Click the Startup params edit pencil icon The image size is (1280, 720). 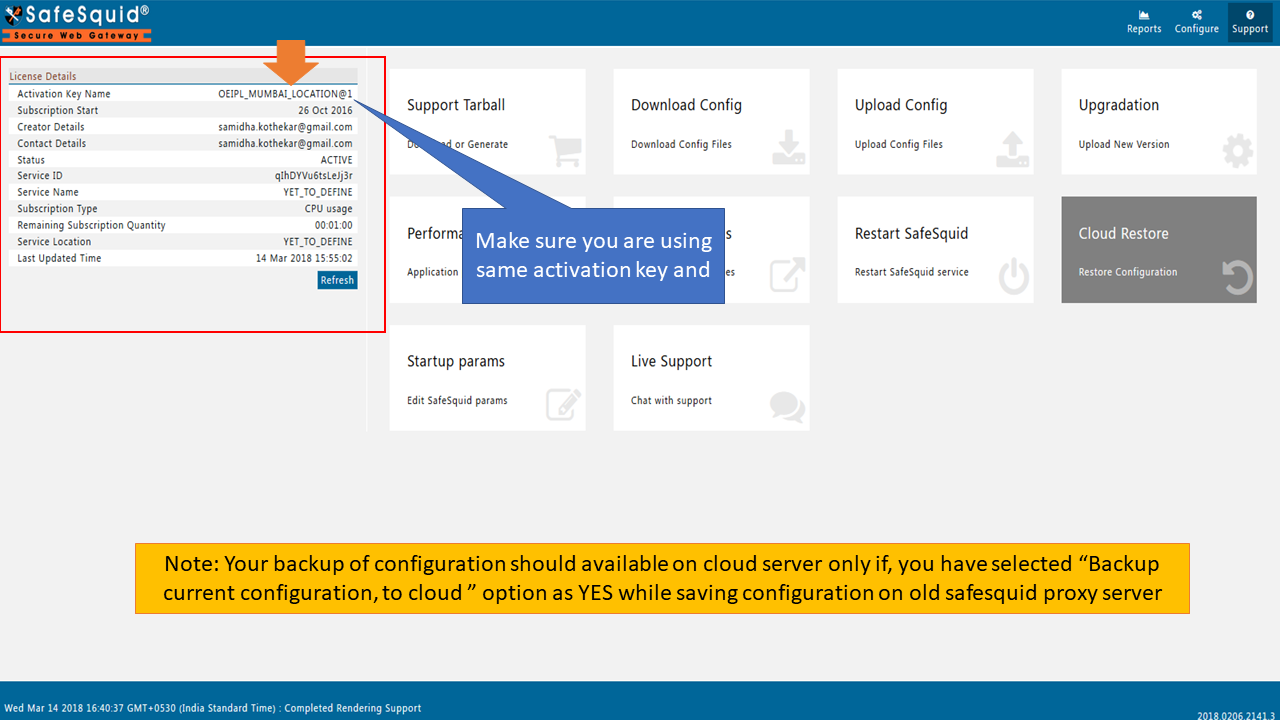564,404
